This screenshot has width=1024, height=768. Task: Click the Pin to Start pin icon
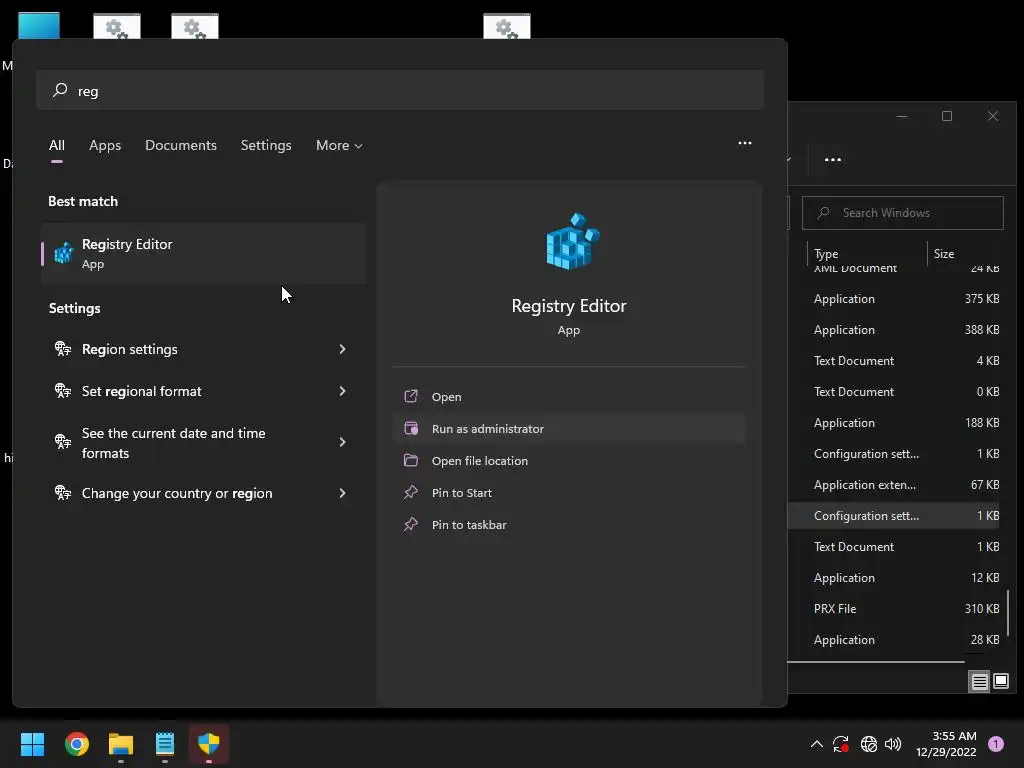tap(411, 492)
